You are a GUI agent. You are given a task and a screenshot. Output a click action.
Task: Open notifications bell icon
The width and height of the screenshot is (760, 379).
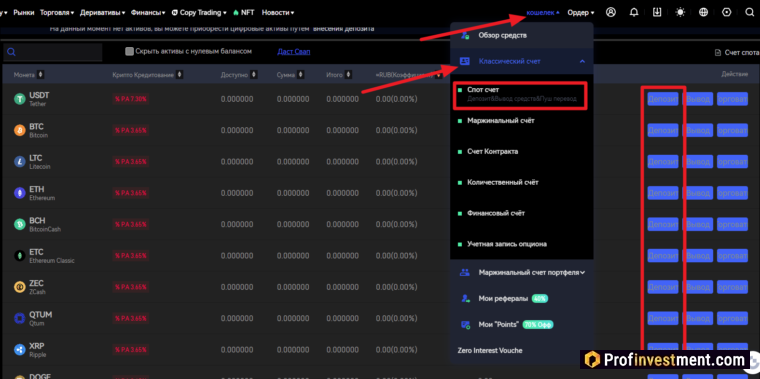tap(634, 13)
